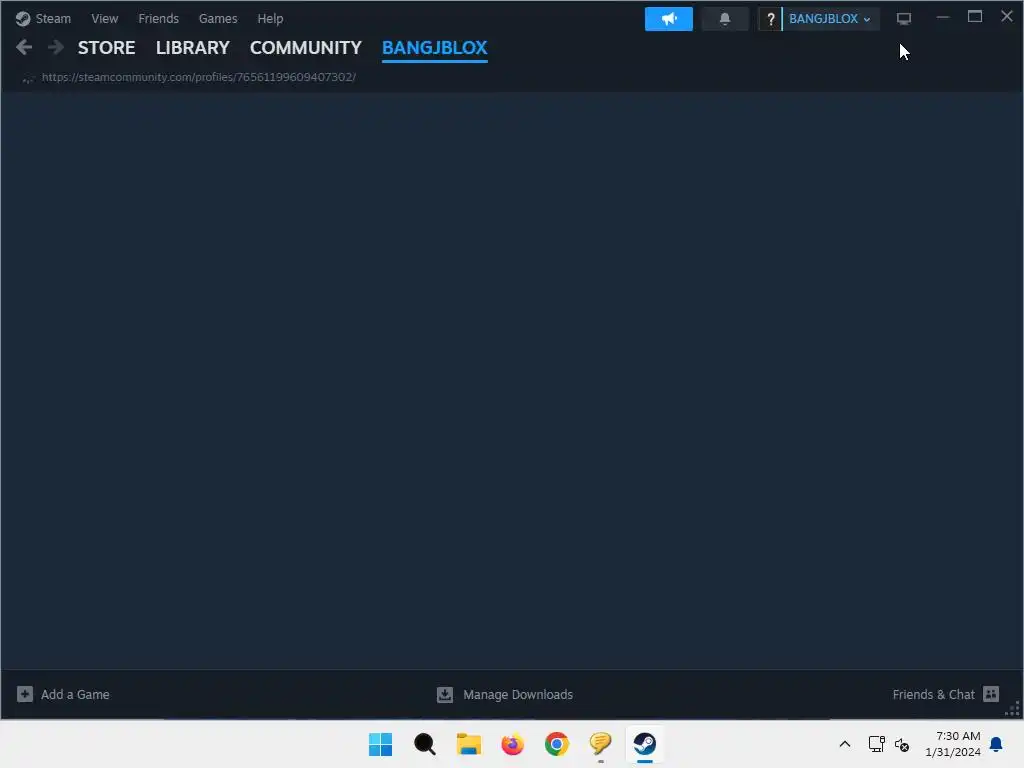Open the Friends menu
Viewport: 1024px width, 768px height.
click(x=158, y=19)
